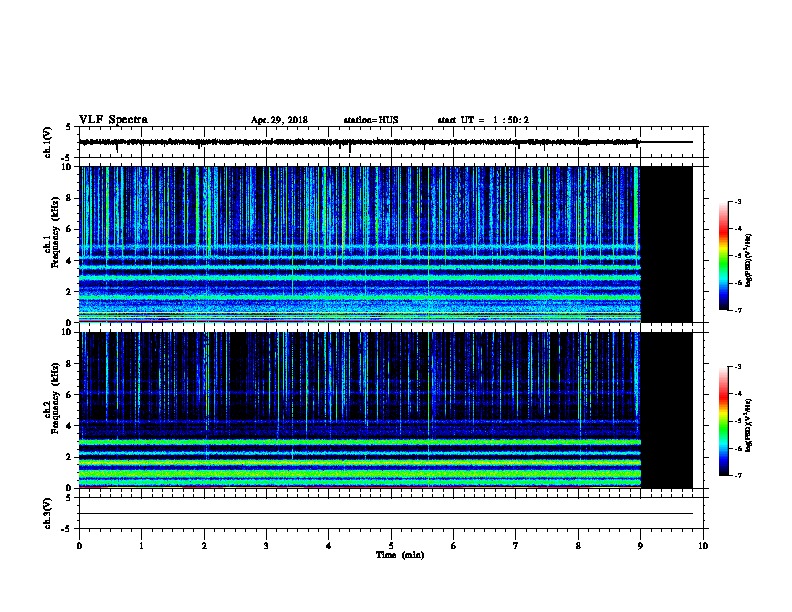
Task: Click the log(PSD) label beside ch.2 color bar
Action: (x=749, y=426)
